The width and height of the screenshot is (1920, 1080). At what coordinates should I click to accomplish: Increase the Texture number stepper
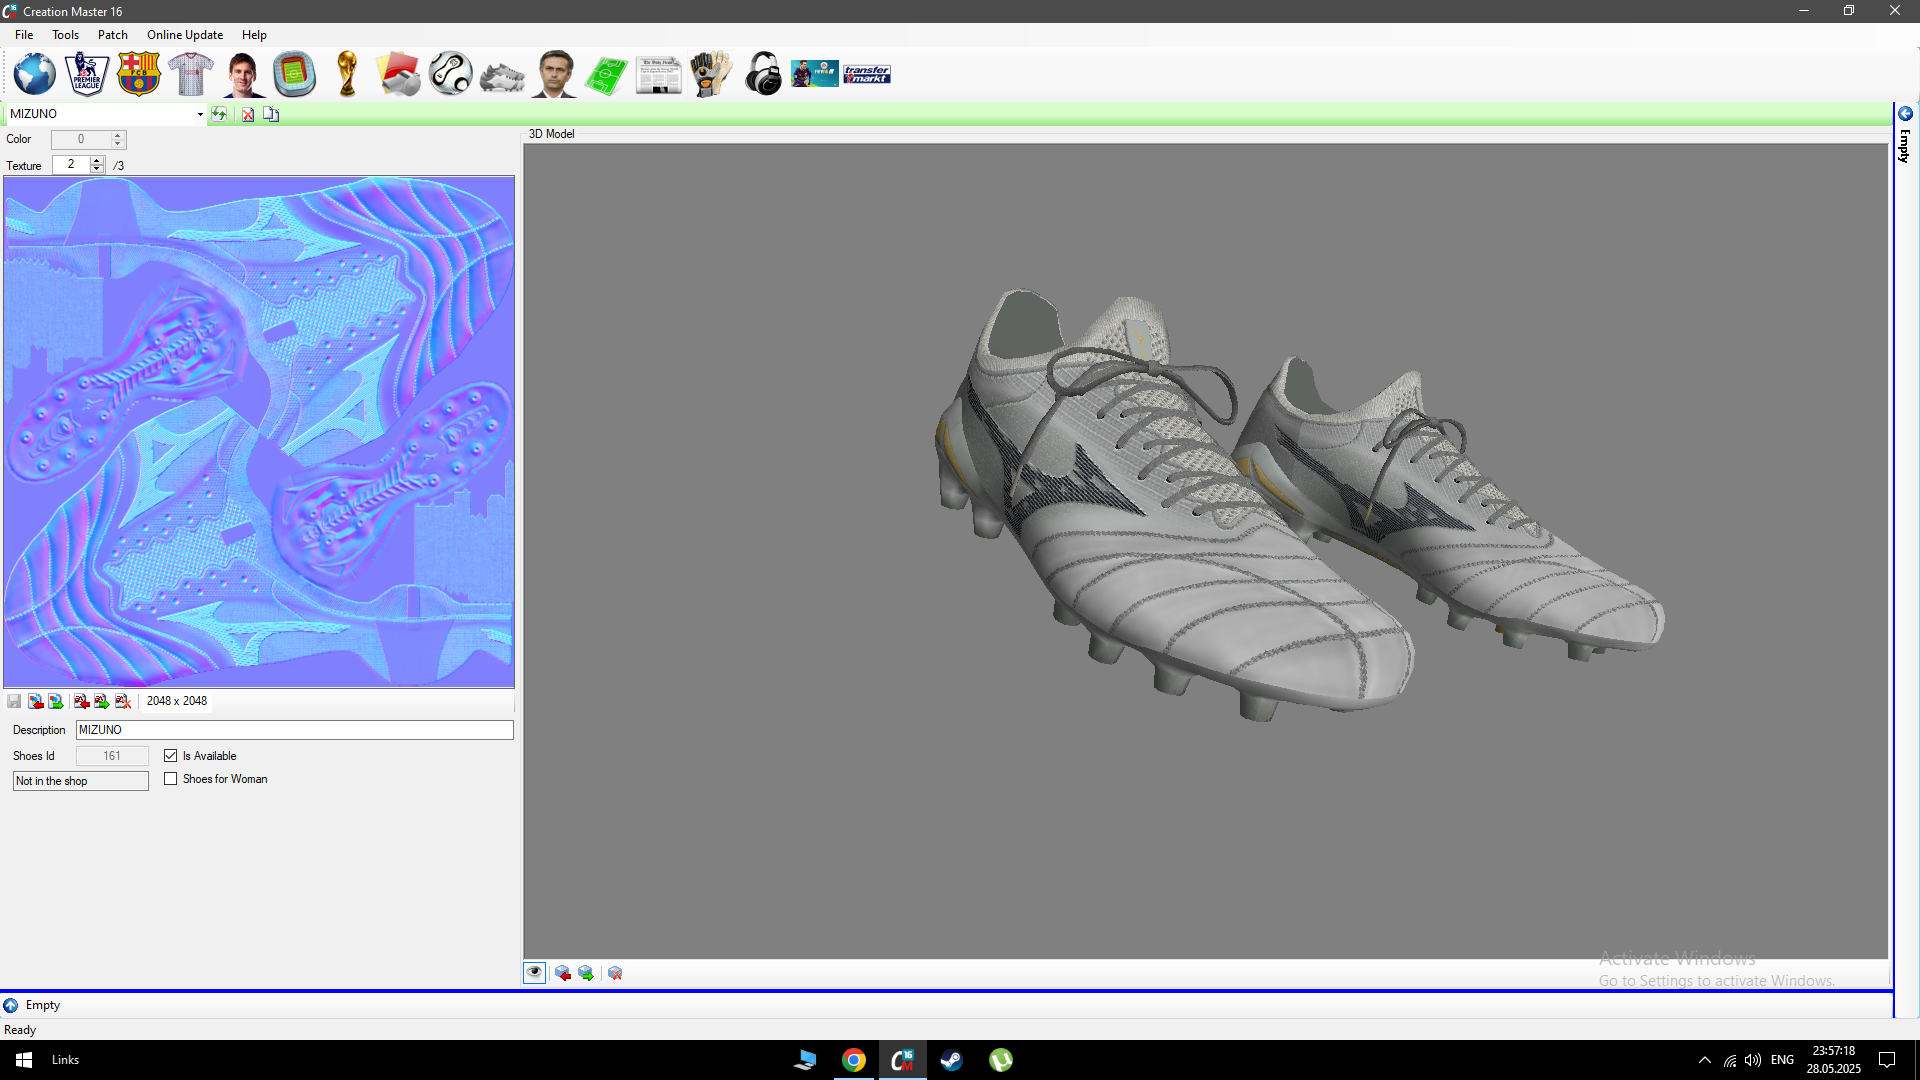click(97, 160)
